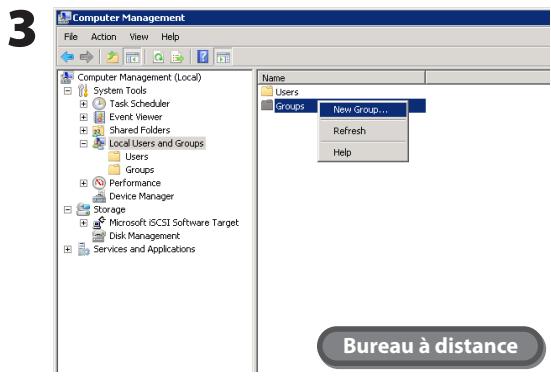Click the Microsoft iSCSI Software Target icon
Image resolution: width=551 pixels, height=376 pixels.
[x=99, y=222]
